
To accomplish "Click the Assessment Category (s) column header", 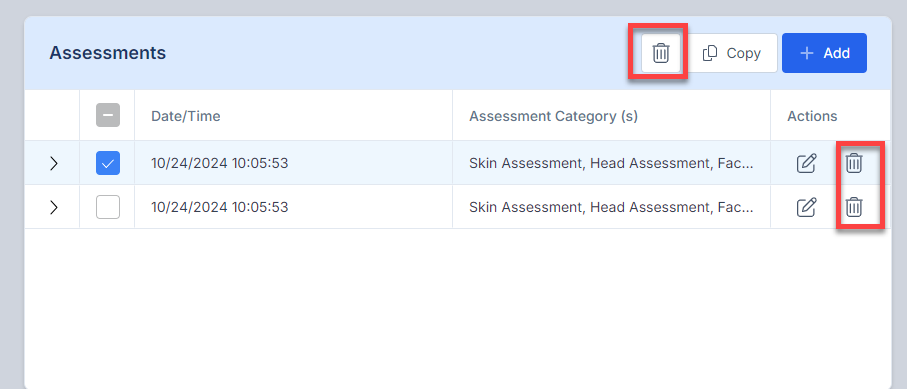I will point(553,116).
